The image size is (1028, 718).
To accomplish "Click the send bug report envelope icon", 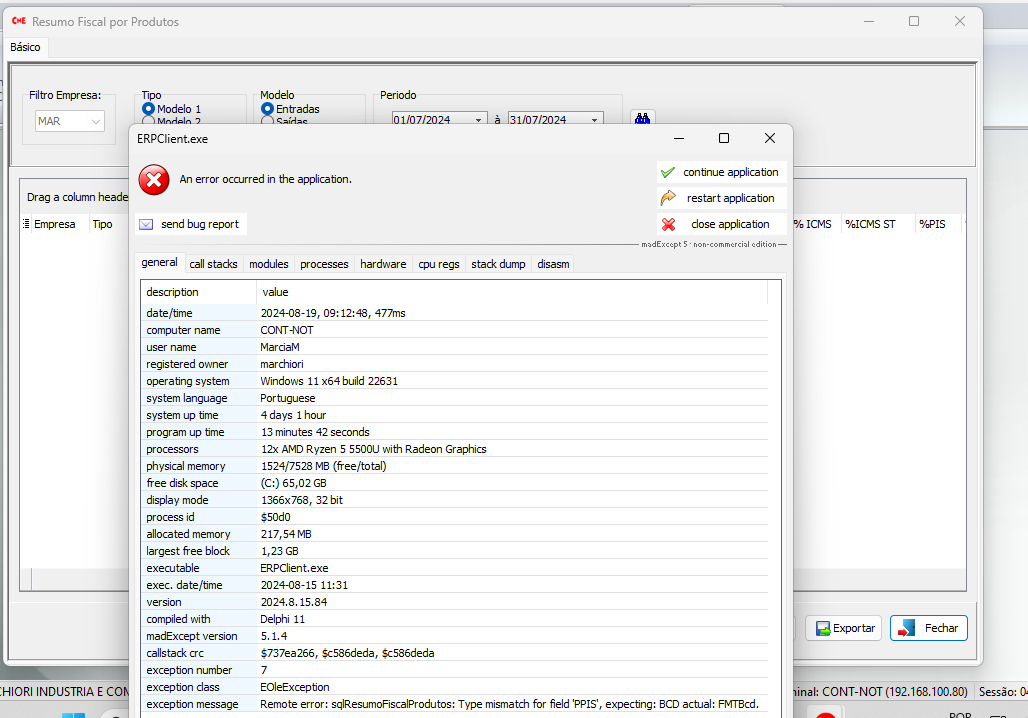I will coord(146,224).
